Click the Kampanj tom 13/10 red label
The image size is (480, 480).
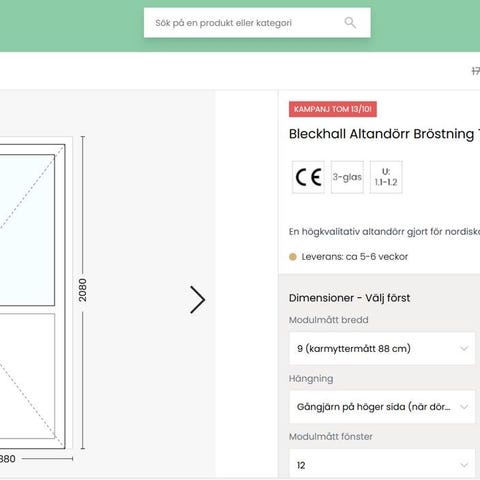tap(333, 109)
